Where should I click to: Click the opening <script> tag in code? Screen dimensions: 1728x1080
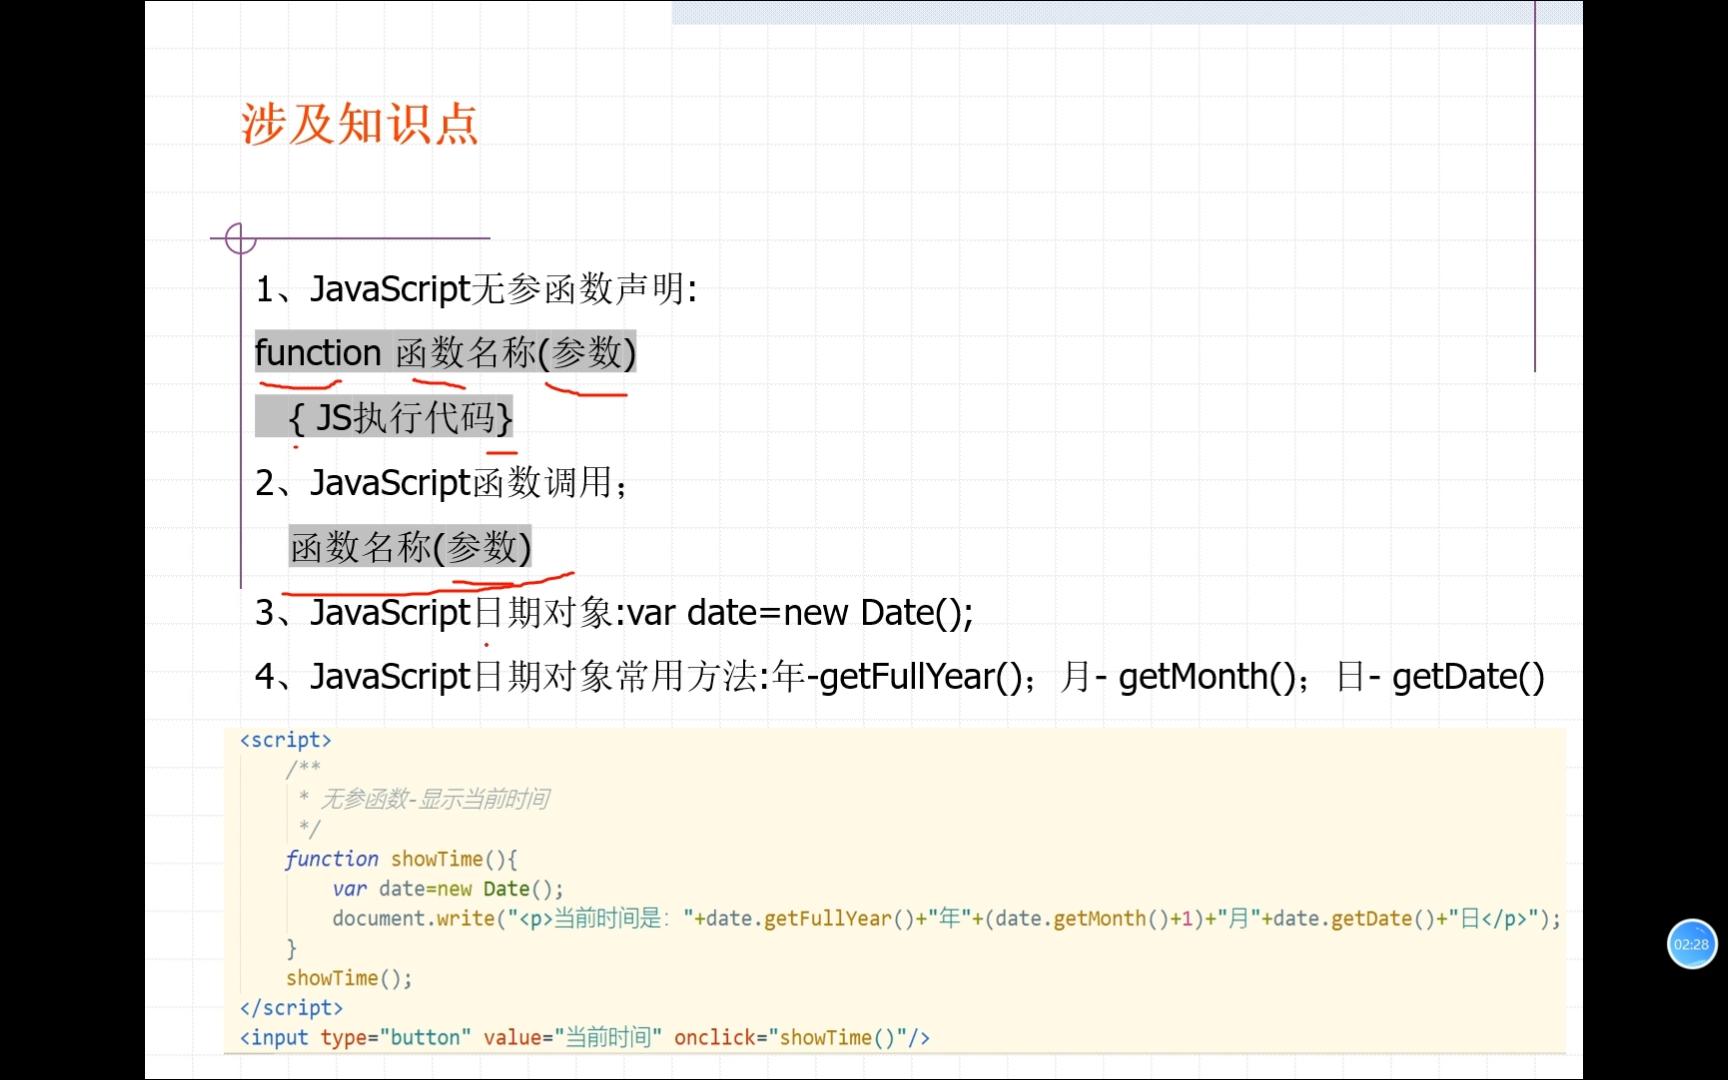tap(286, 740)
